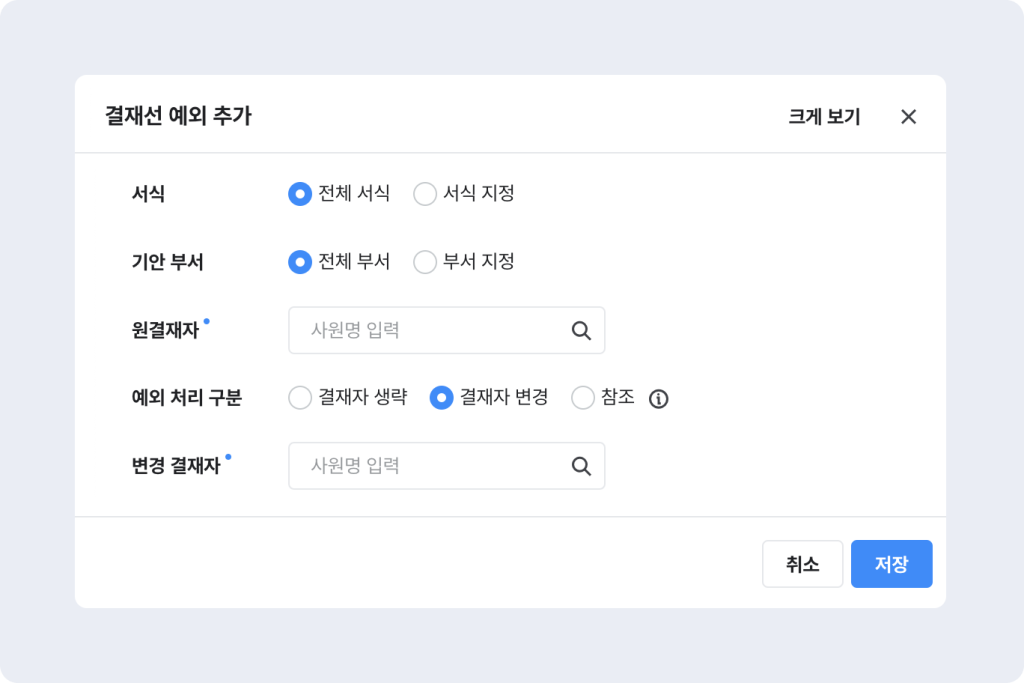
Task: Choose the 결재자 변경 radio option
Action: point(442,398)
